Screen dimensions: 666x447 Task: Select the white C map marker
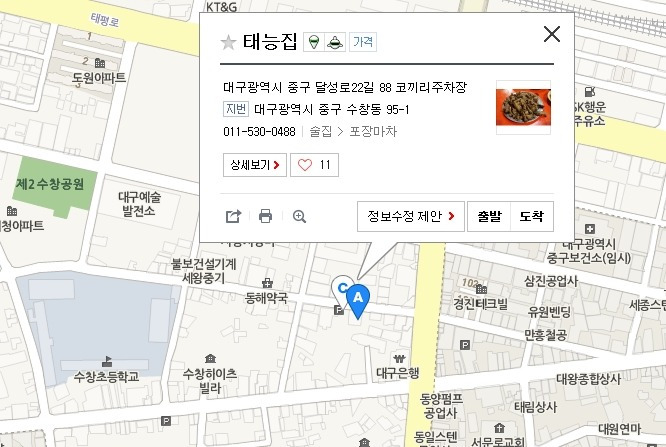(x=340, y=288)
